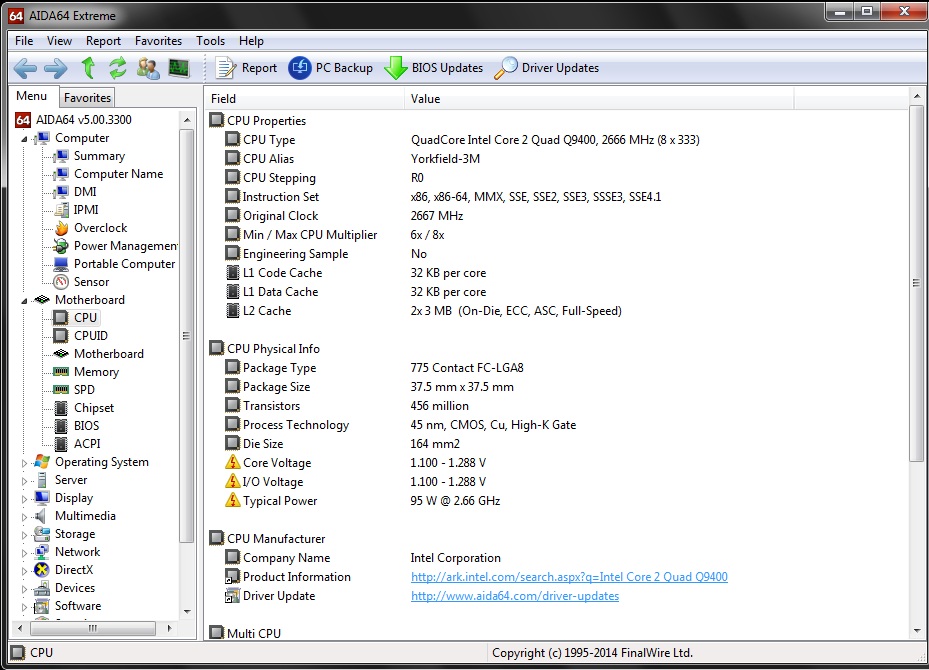Open the Overclock flame icon item
929x670 pixels.
(x=62, y=228)
